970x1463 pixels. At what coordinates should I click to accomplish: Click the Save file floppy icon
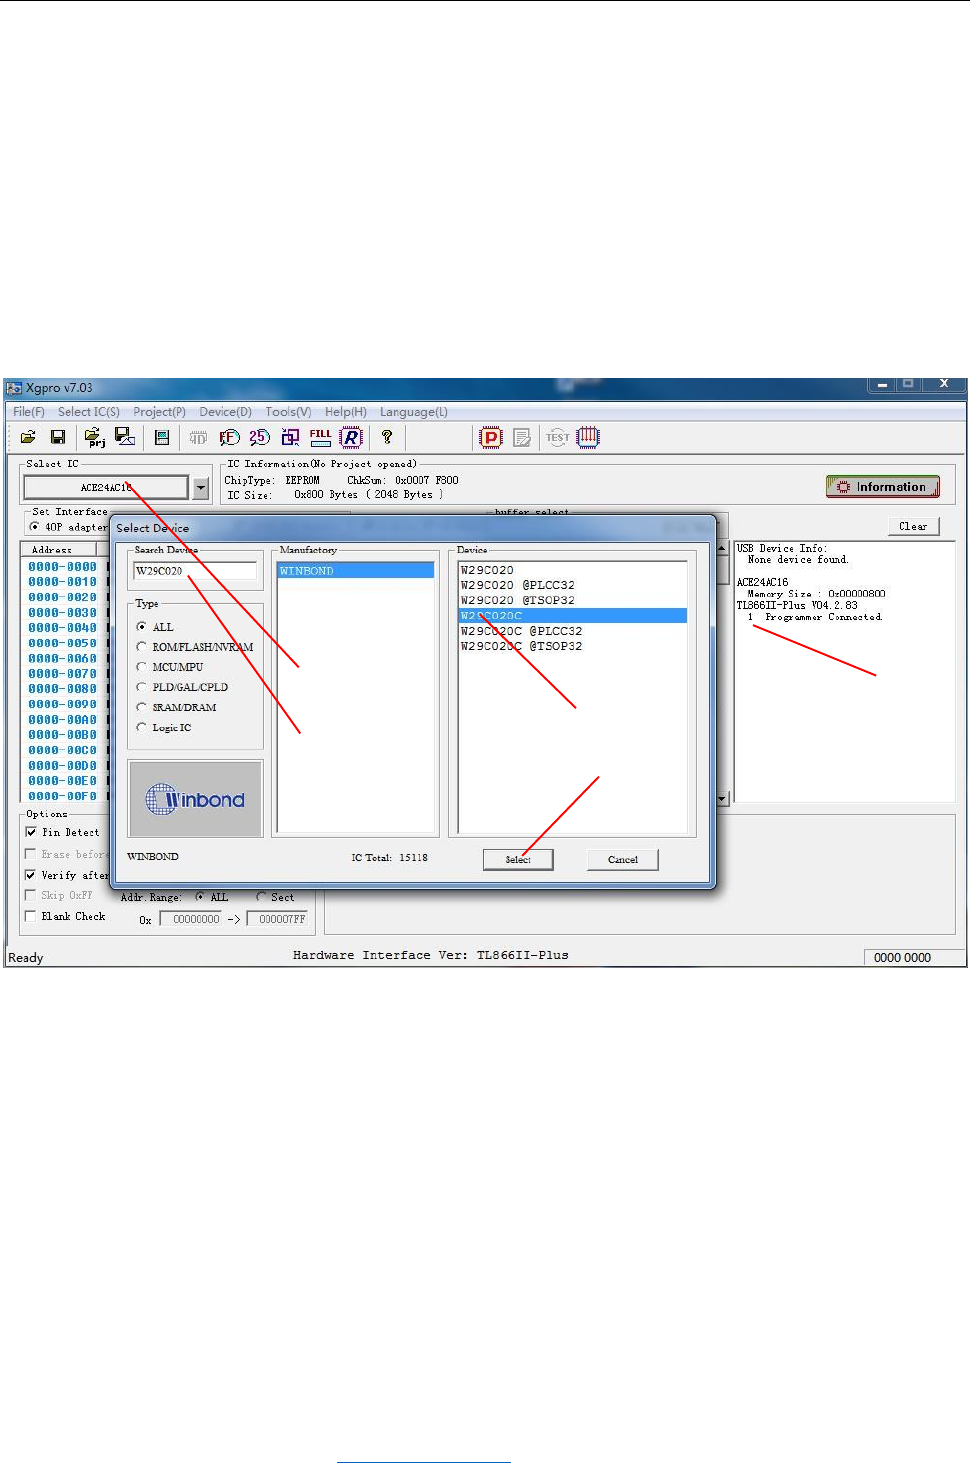tap(58, 437)
